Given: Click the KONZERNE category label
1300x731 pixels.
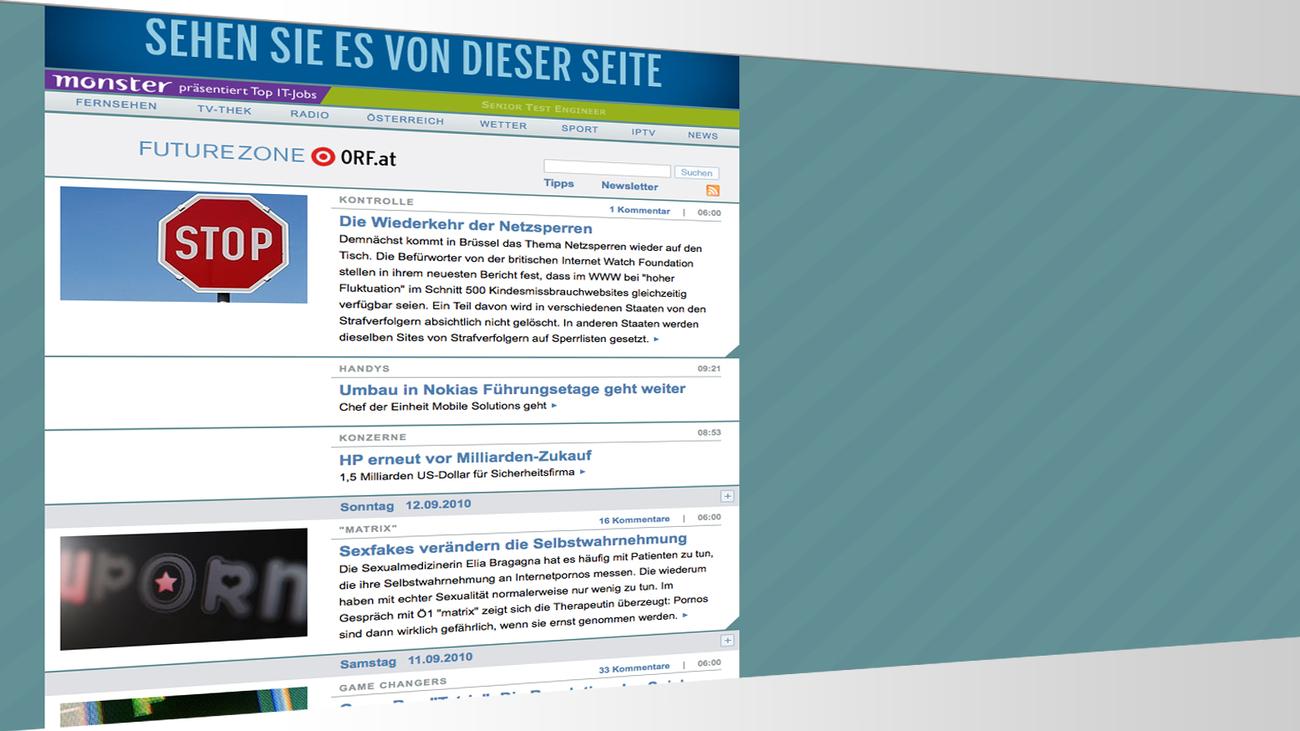Looking at the screenshot, I should pos(373,437).
